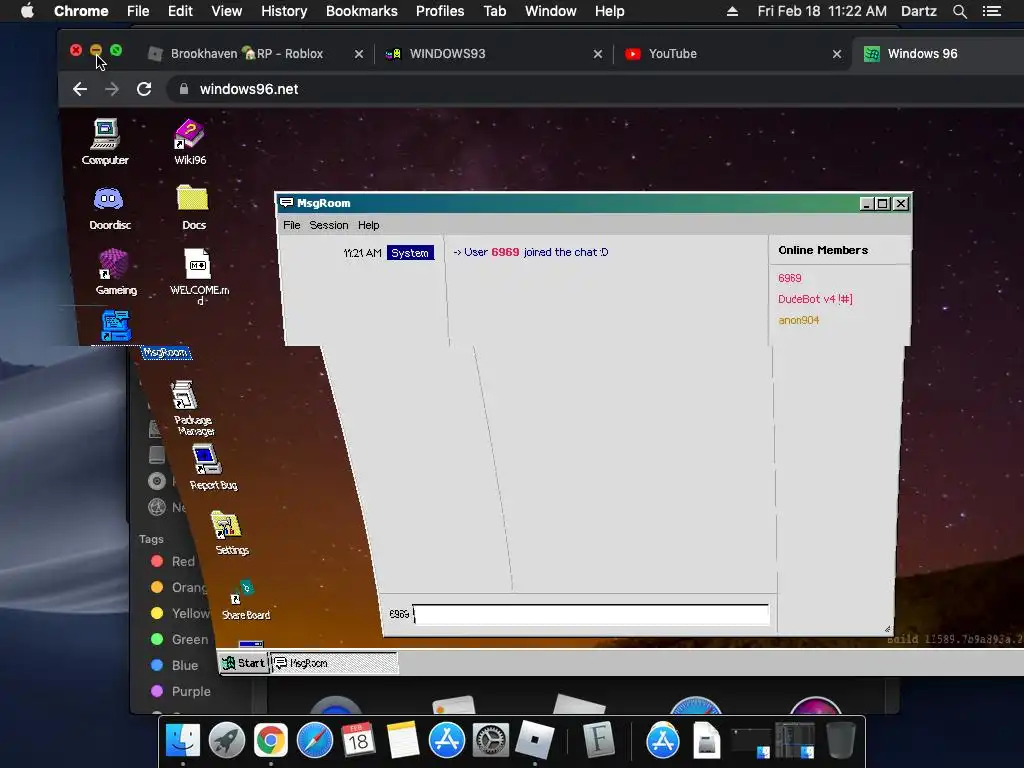Select the Purple tag in Finder
Viewport: 1024px width, 768px height.
click(x=181, y=691)
